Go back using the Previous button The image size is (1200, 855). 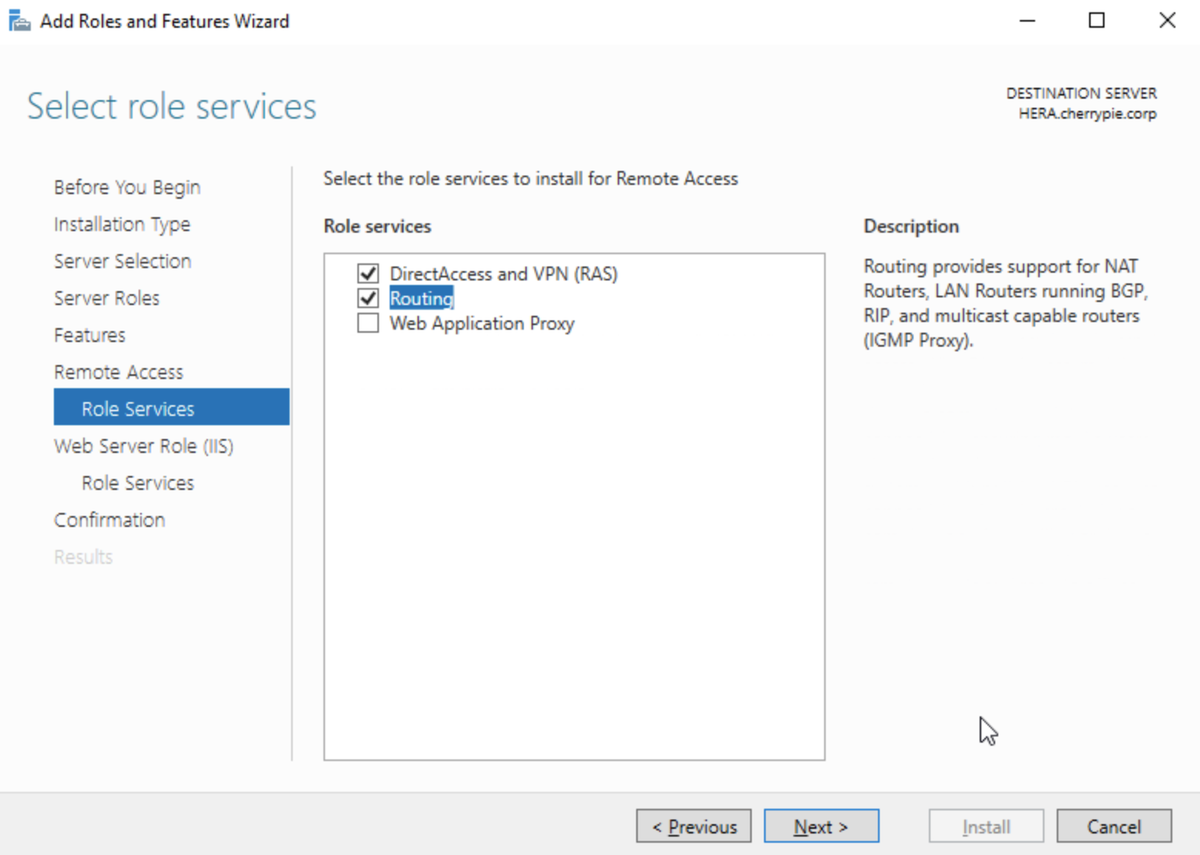tap(693, 826)
